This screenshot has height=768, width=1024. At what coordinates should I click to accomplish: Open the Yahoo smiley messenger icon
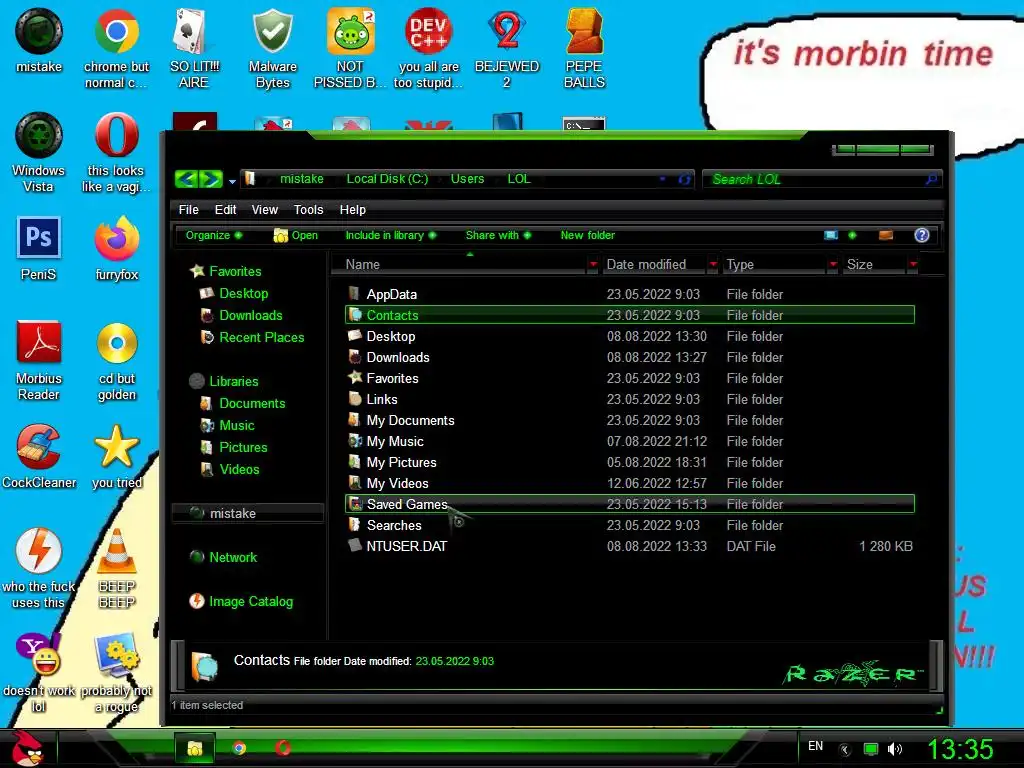(39, 671)
